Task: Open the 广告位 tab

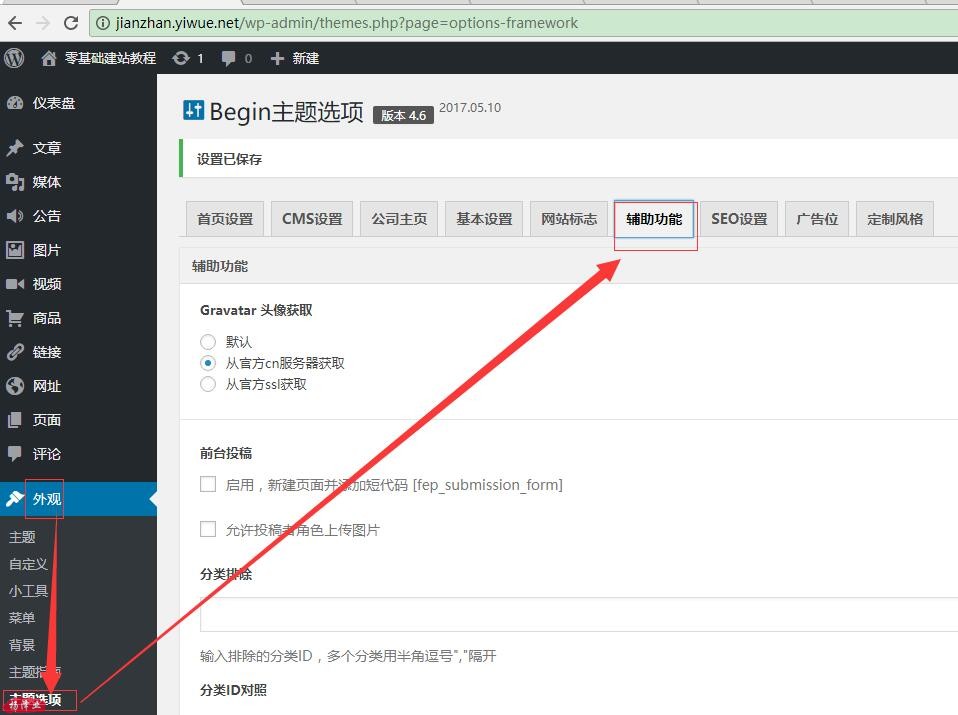Action: pyautogui.click(x=817, y=219)
